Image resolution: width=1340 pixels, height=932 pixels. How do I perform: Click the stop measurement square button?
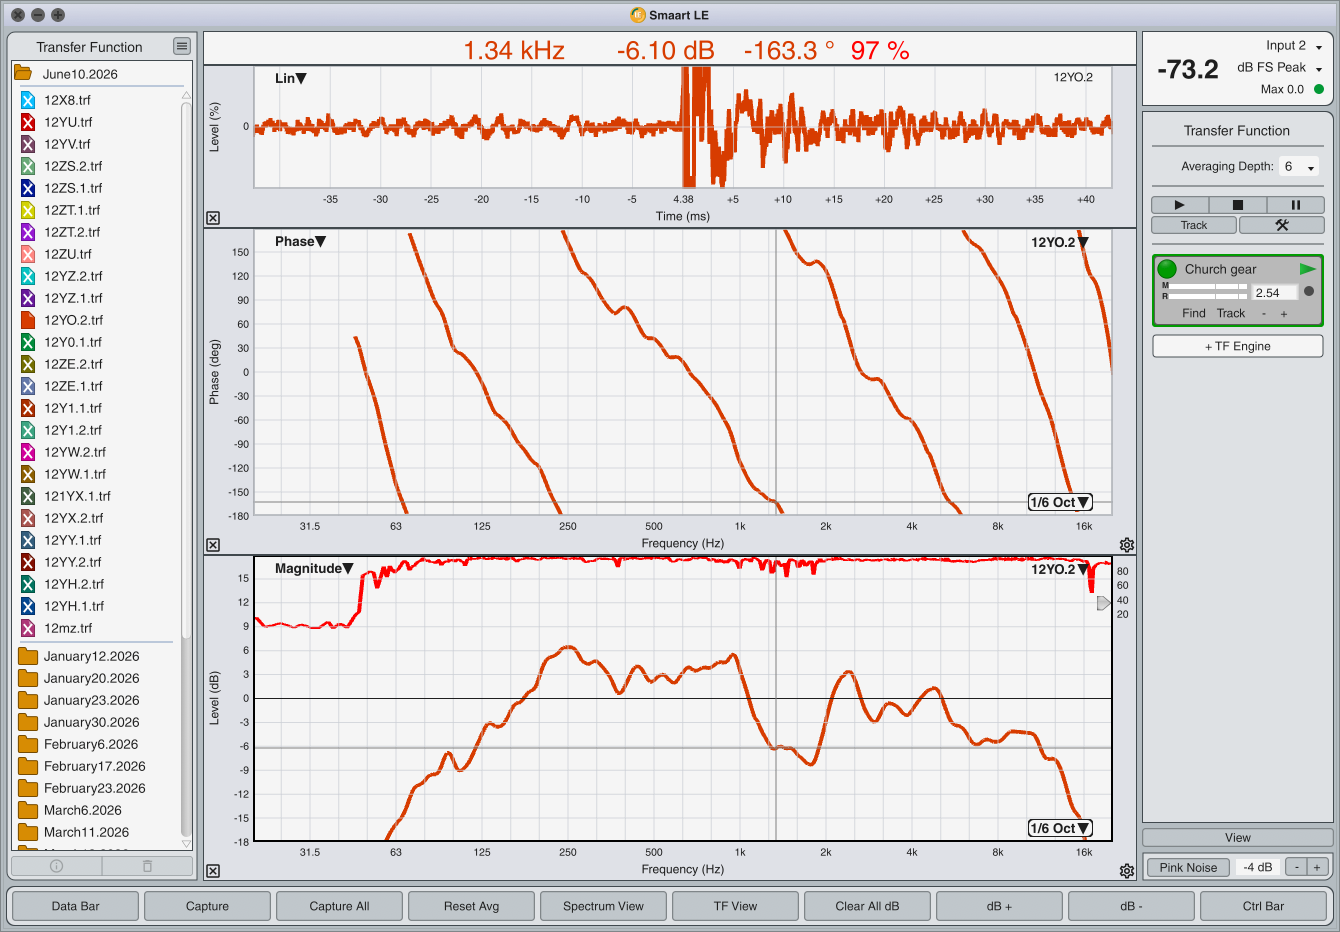(1237, 205)
